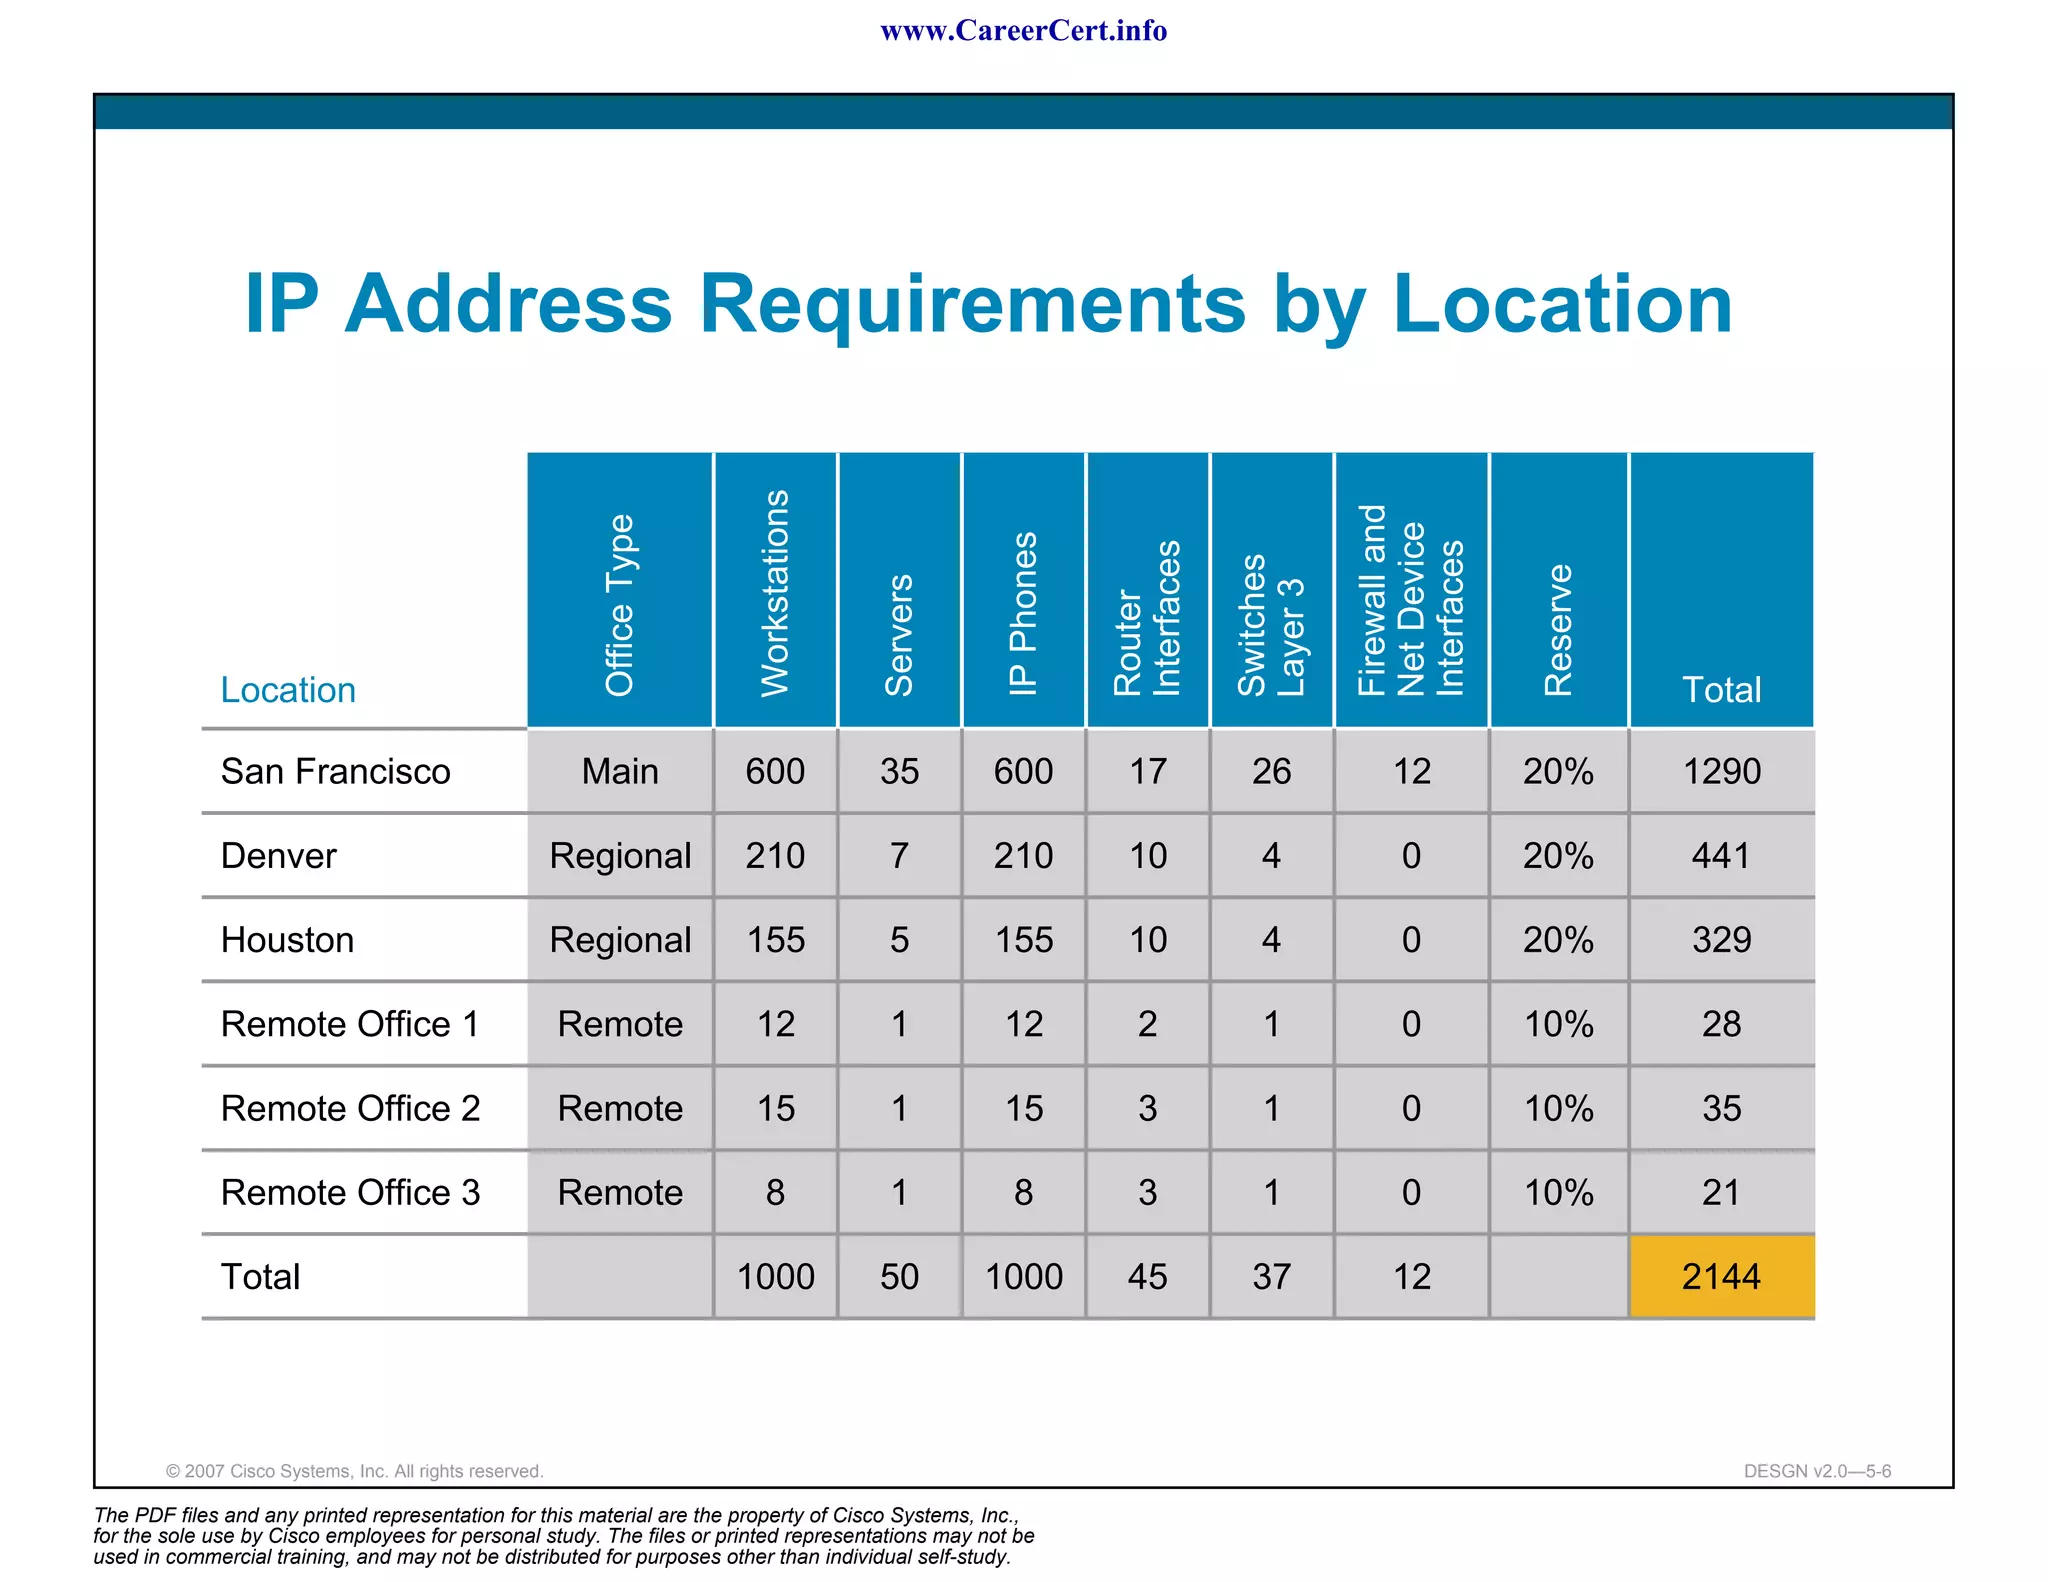Select Denver's total 441 cell
This screenshot has height=1582, width=2048.
[1721, 855]
